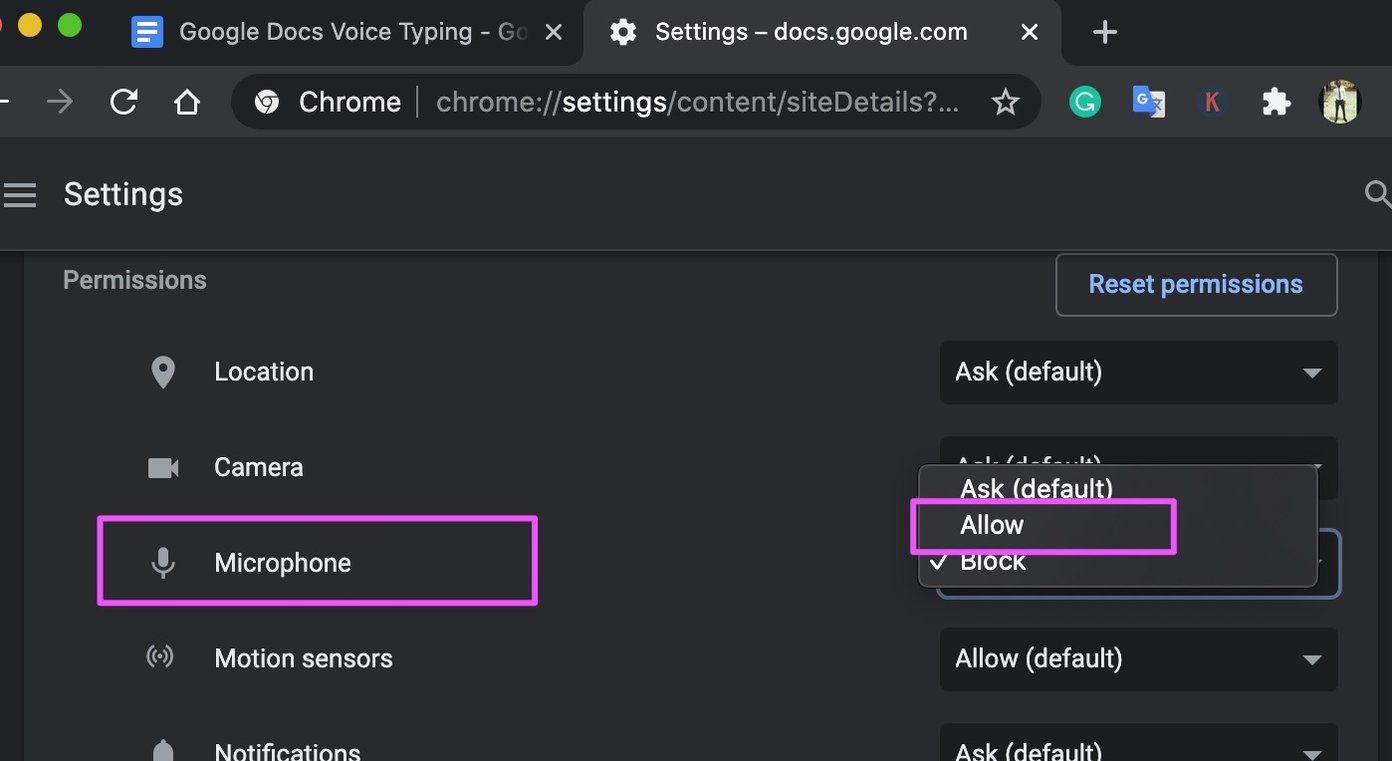
Task: Expand the Location permission dropdown
Action: pos(1138,372)
